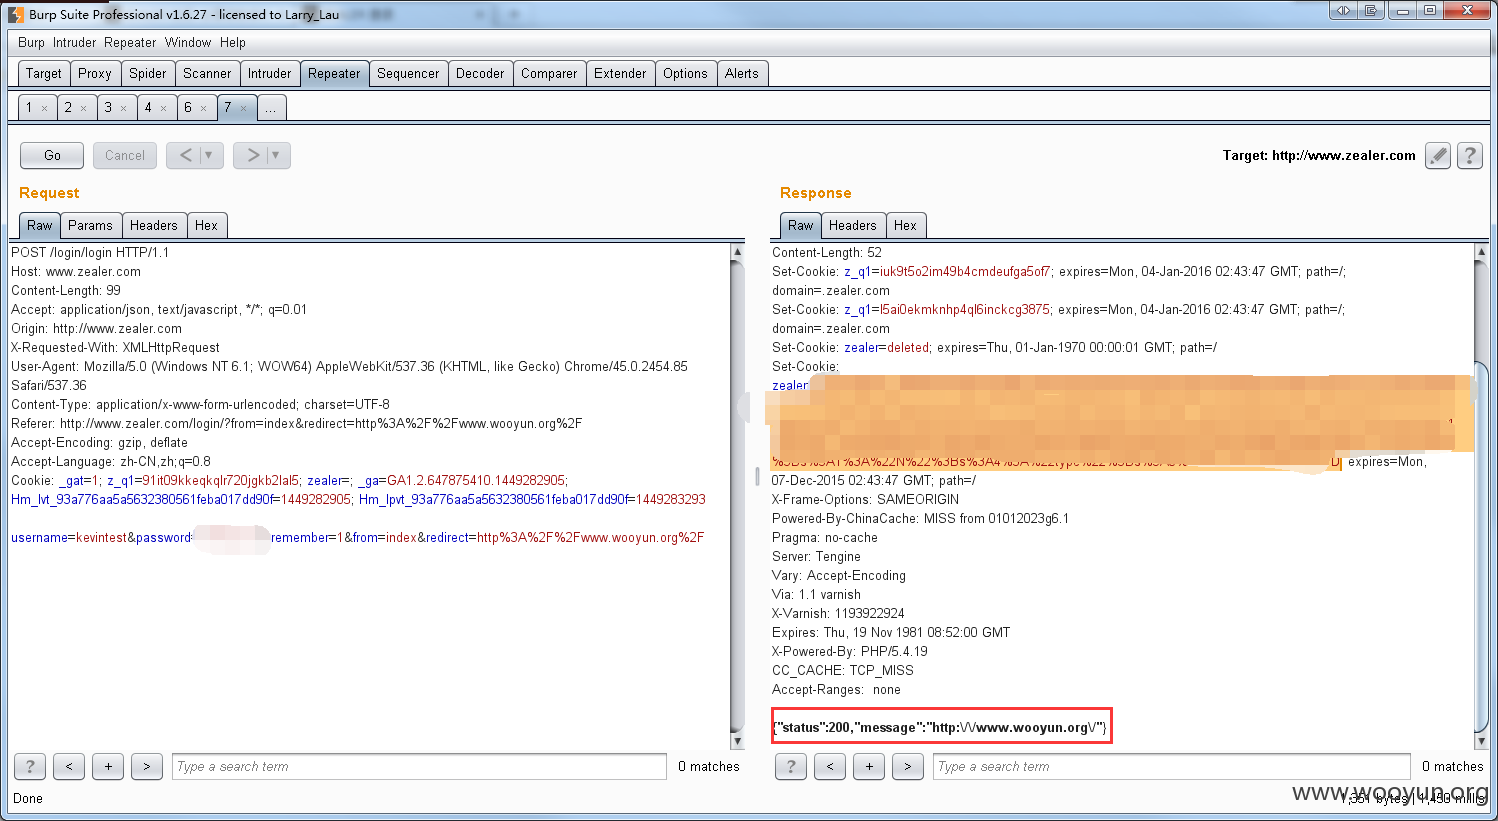Image resolution: width=1498 pixels, height=821 pixels.
Task: Click the pencil icon to edit target
Action: pos(1438,155)
